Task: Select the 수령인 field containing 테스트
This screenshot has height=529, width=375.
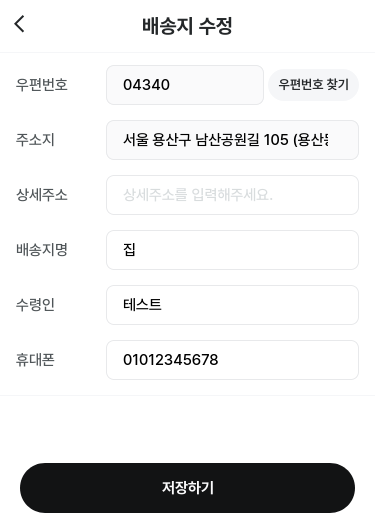Action: click(232, 305)
